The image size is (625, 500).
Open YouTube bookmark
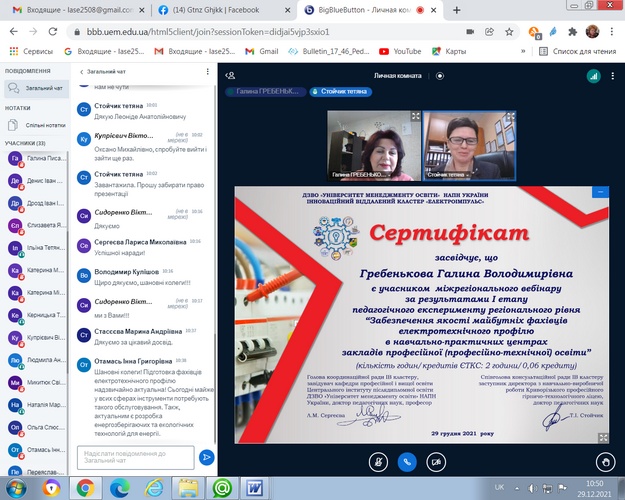coord(400,51)
